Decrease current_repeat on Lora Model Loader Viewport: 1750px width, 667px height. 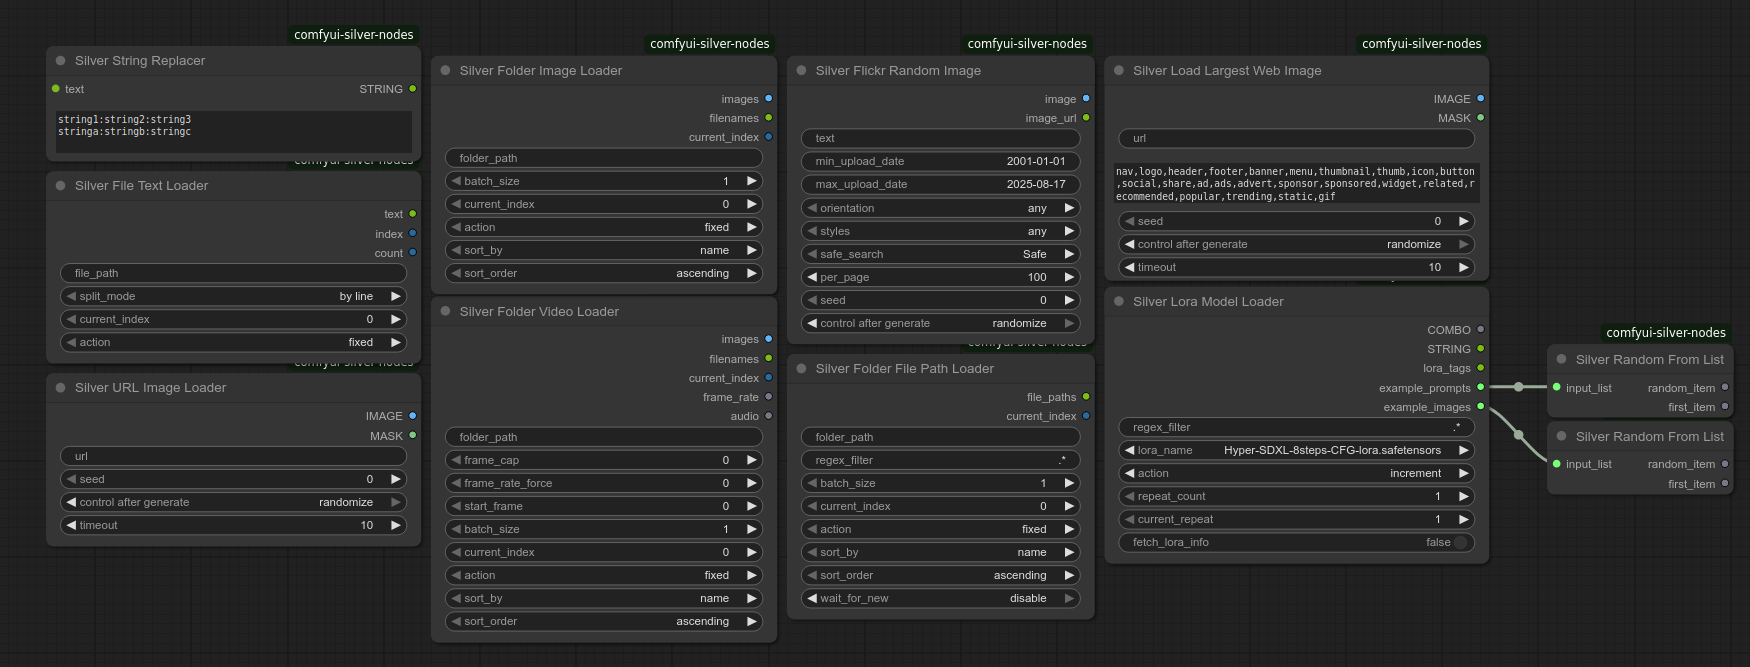1130,520
